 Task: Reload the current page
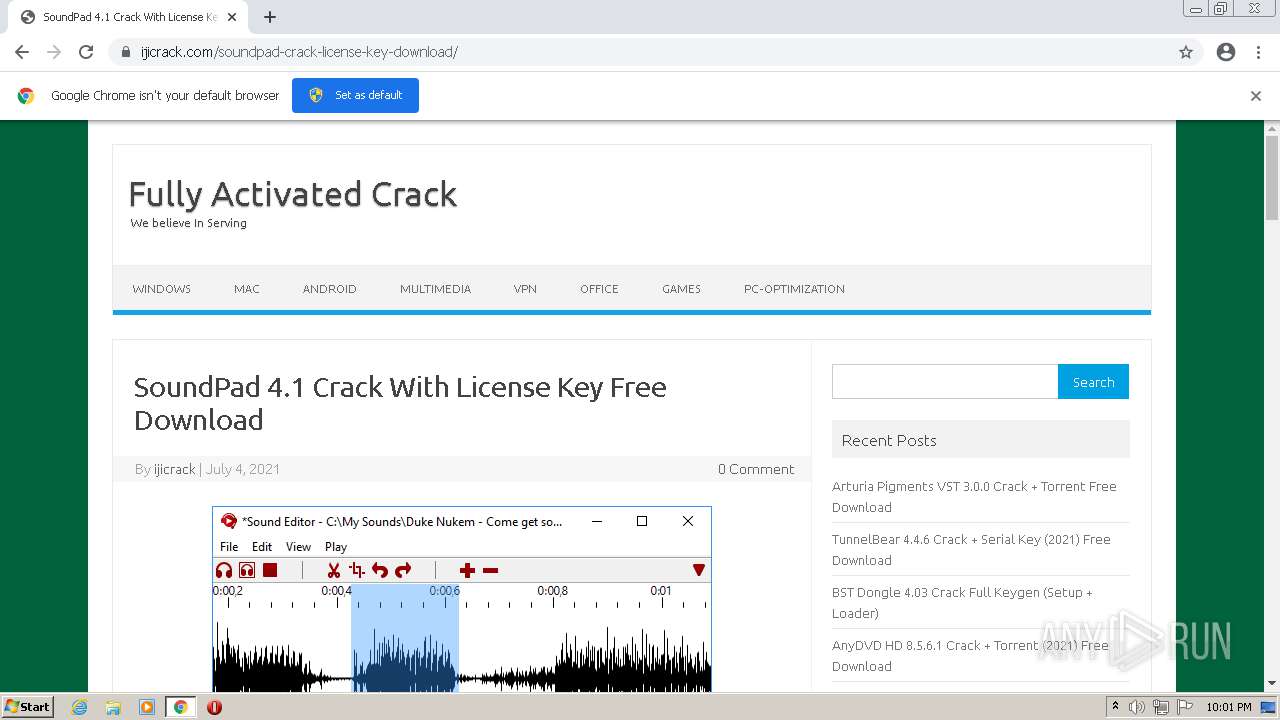pyautogui.click(x=86, y=52)
